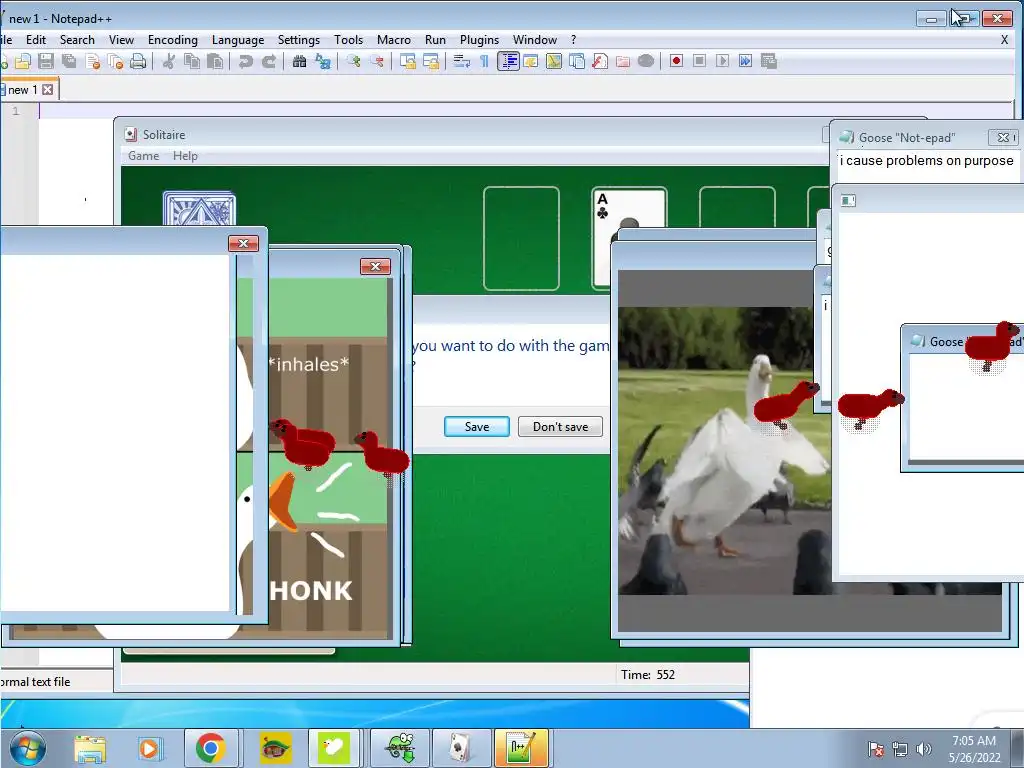Image resolution: width=1024 pixels, height=768 pixels.
Task: Open Find with the binoculars icon
Action: pyautogui.click(x=299, y=61)
